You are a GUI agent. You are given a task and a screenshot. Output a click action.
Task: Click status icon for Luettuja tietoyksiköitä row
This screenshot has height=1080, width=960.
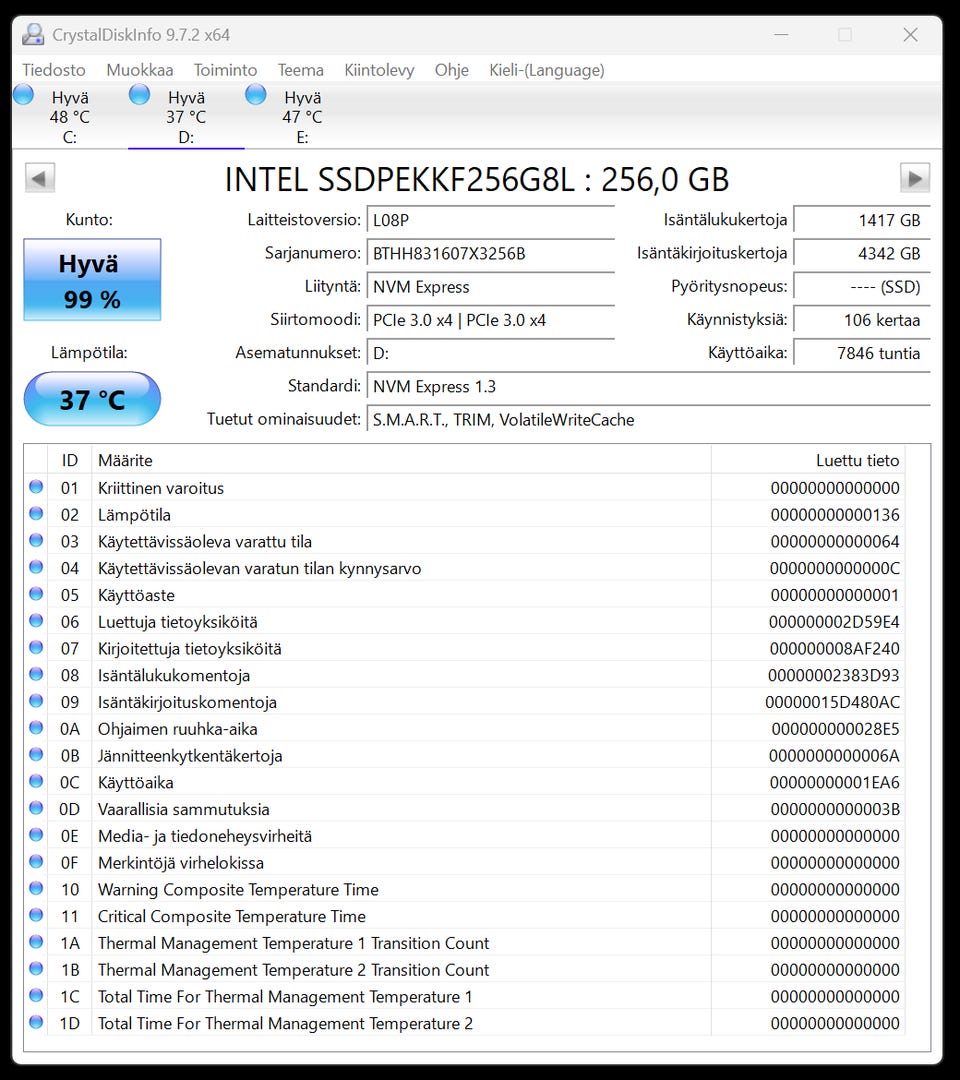point(36,621)
